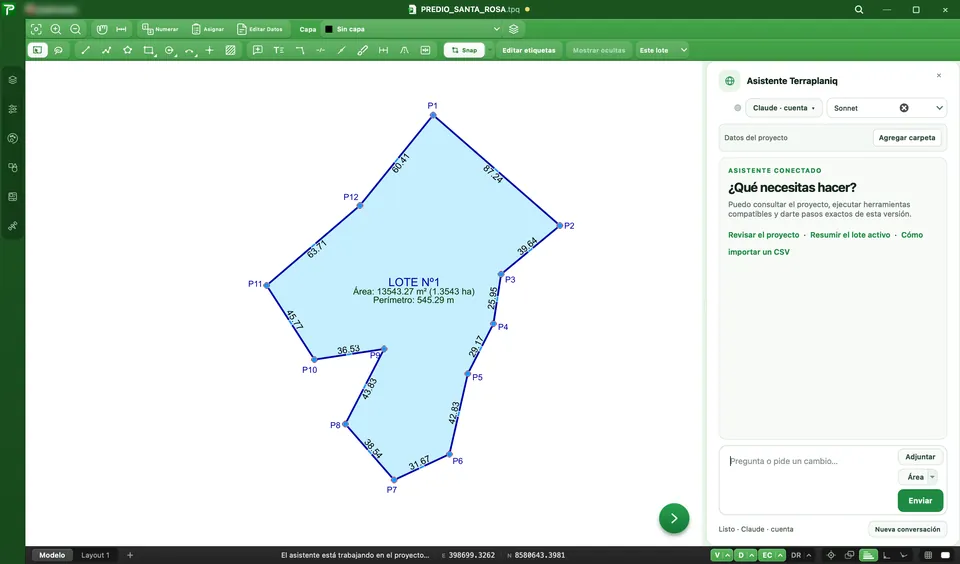Click the green round arrow button

point(674,519)
